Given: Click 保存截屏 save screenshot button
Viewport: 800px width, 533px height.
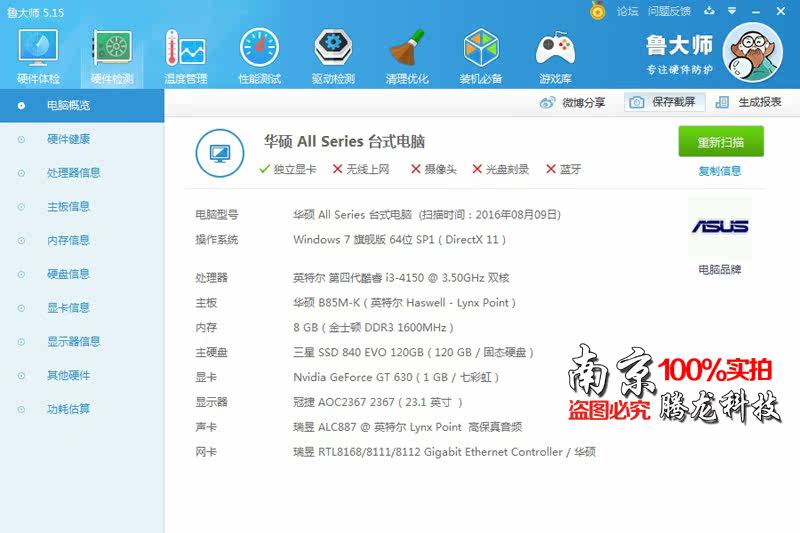Looking at the screenshot, I should [665, 103].
